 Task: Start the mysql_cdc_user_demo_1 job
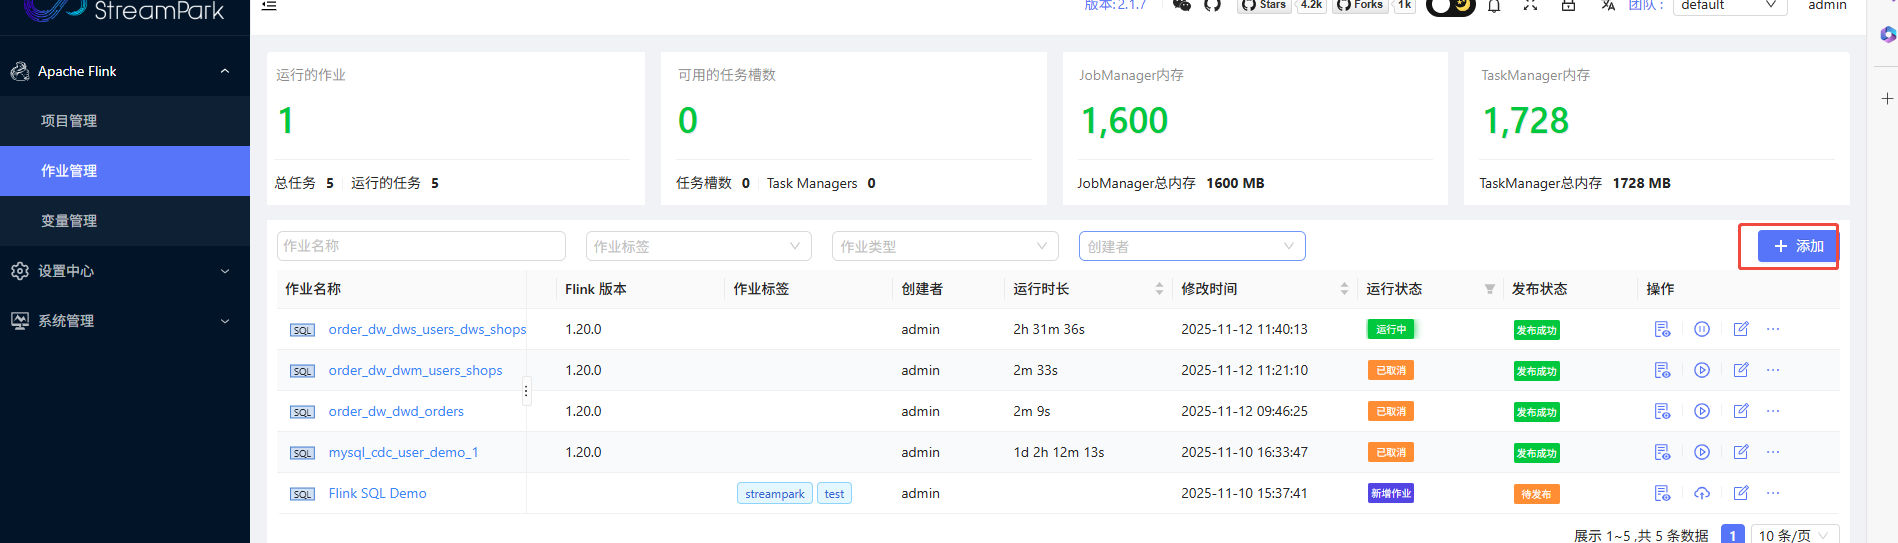(x=1702, y=452)
